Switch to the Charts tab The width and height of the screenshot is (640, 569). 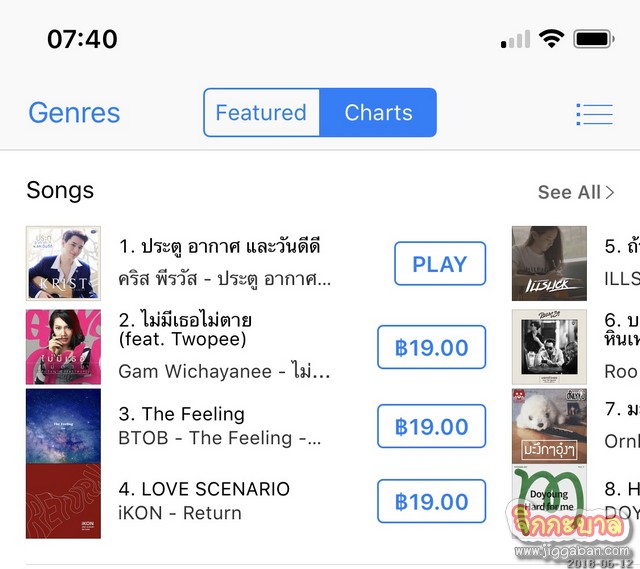tap(378, 113)
